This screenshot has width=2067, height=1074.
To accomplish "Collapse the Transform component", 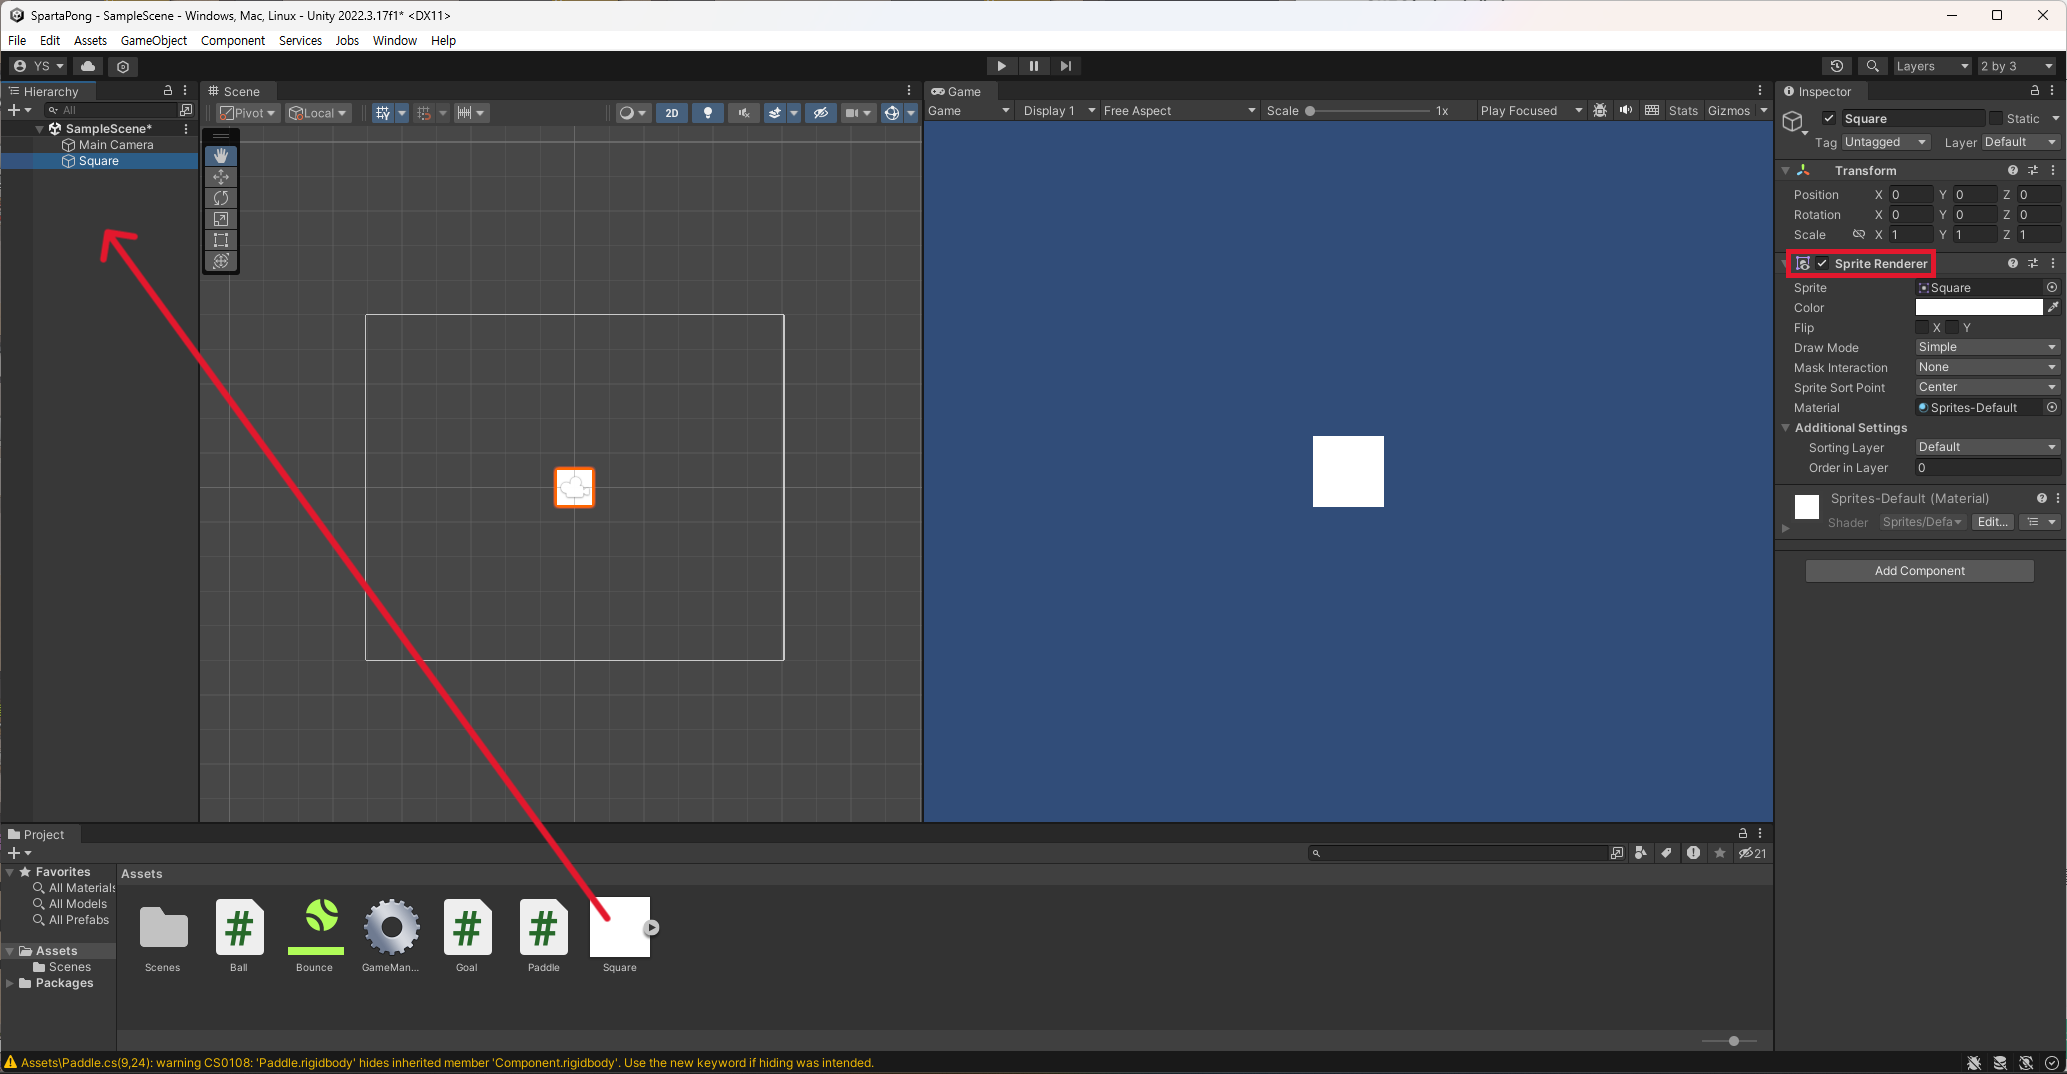I will (1787, 170).
